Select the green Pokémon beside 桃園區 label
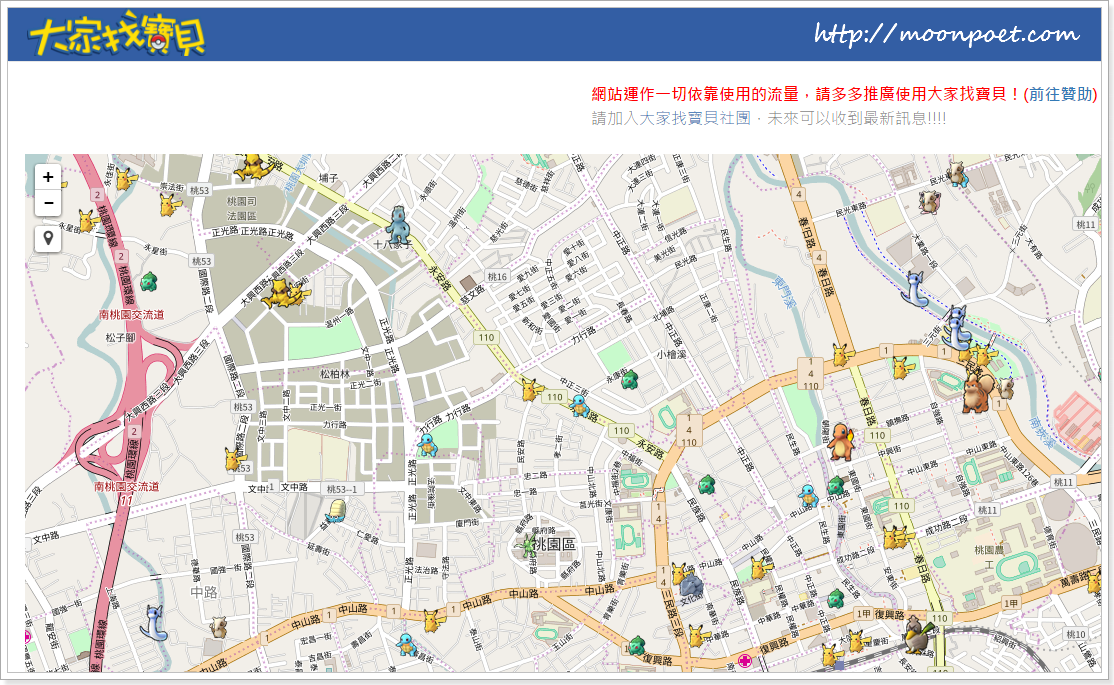This screenshot has width=1114, height=685. click(527, 543)
